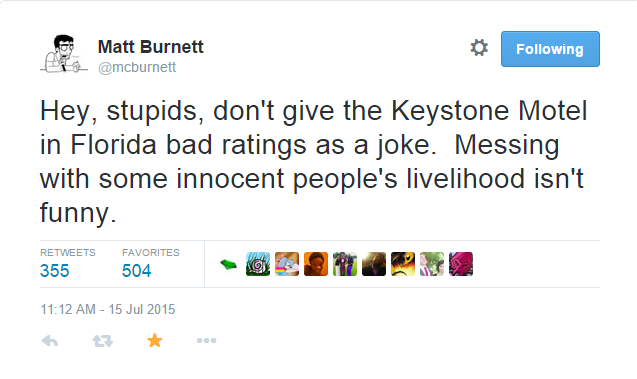Click the magenta robot avatar
This screenshot has width=637, height=379.
(461, 264)
